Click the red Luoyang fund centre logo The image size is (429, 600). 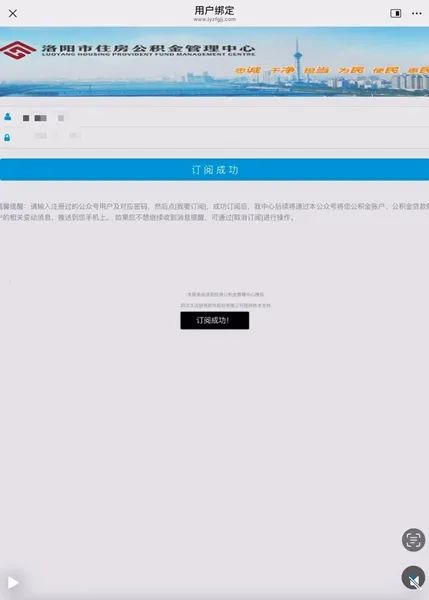coord(17,50)
